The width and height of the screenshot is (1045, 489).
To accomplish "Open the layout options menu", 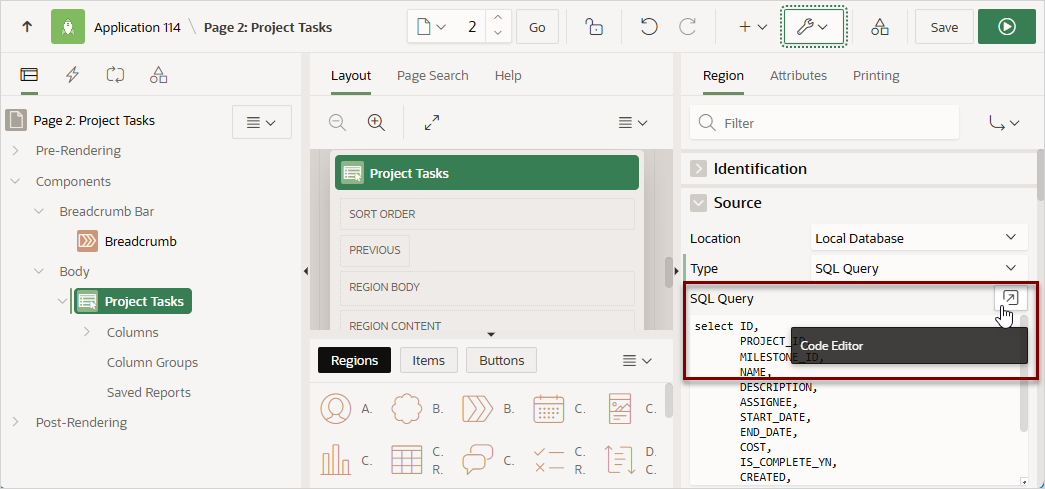I will tap(632, 123).
